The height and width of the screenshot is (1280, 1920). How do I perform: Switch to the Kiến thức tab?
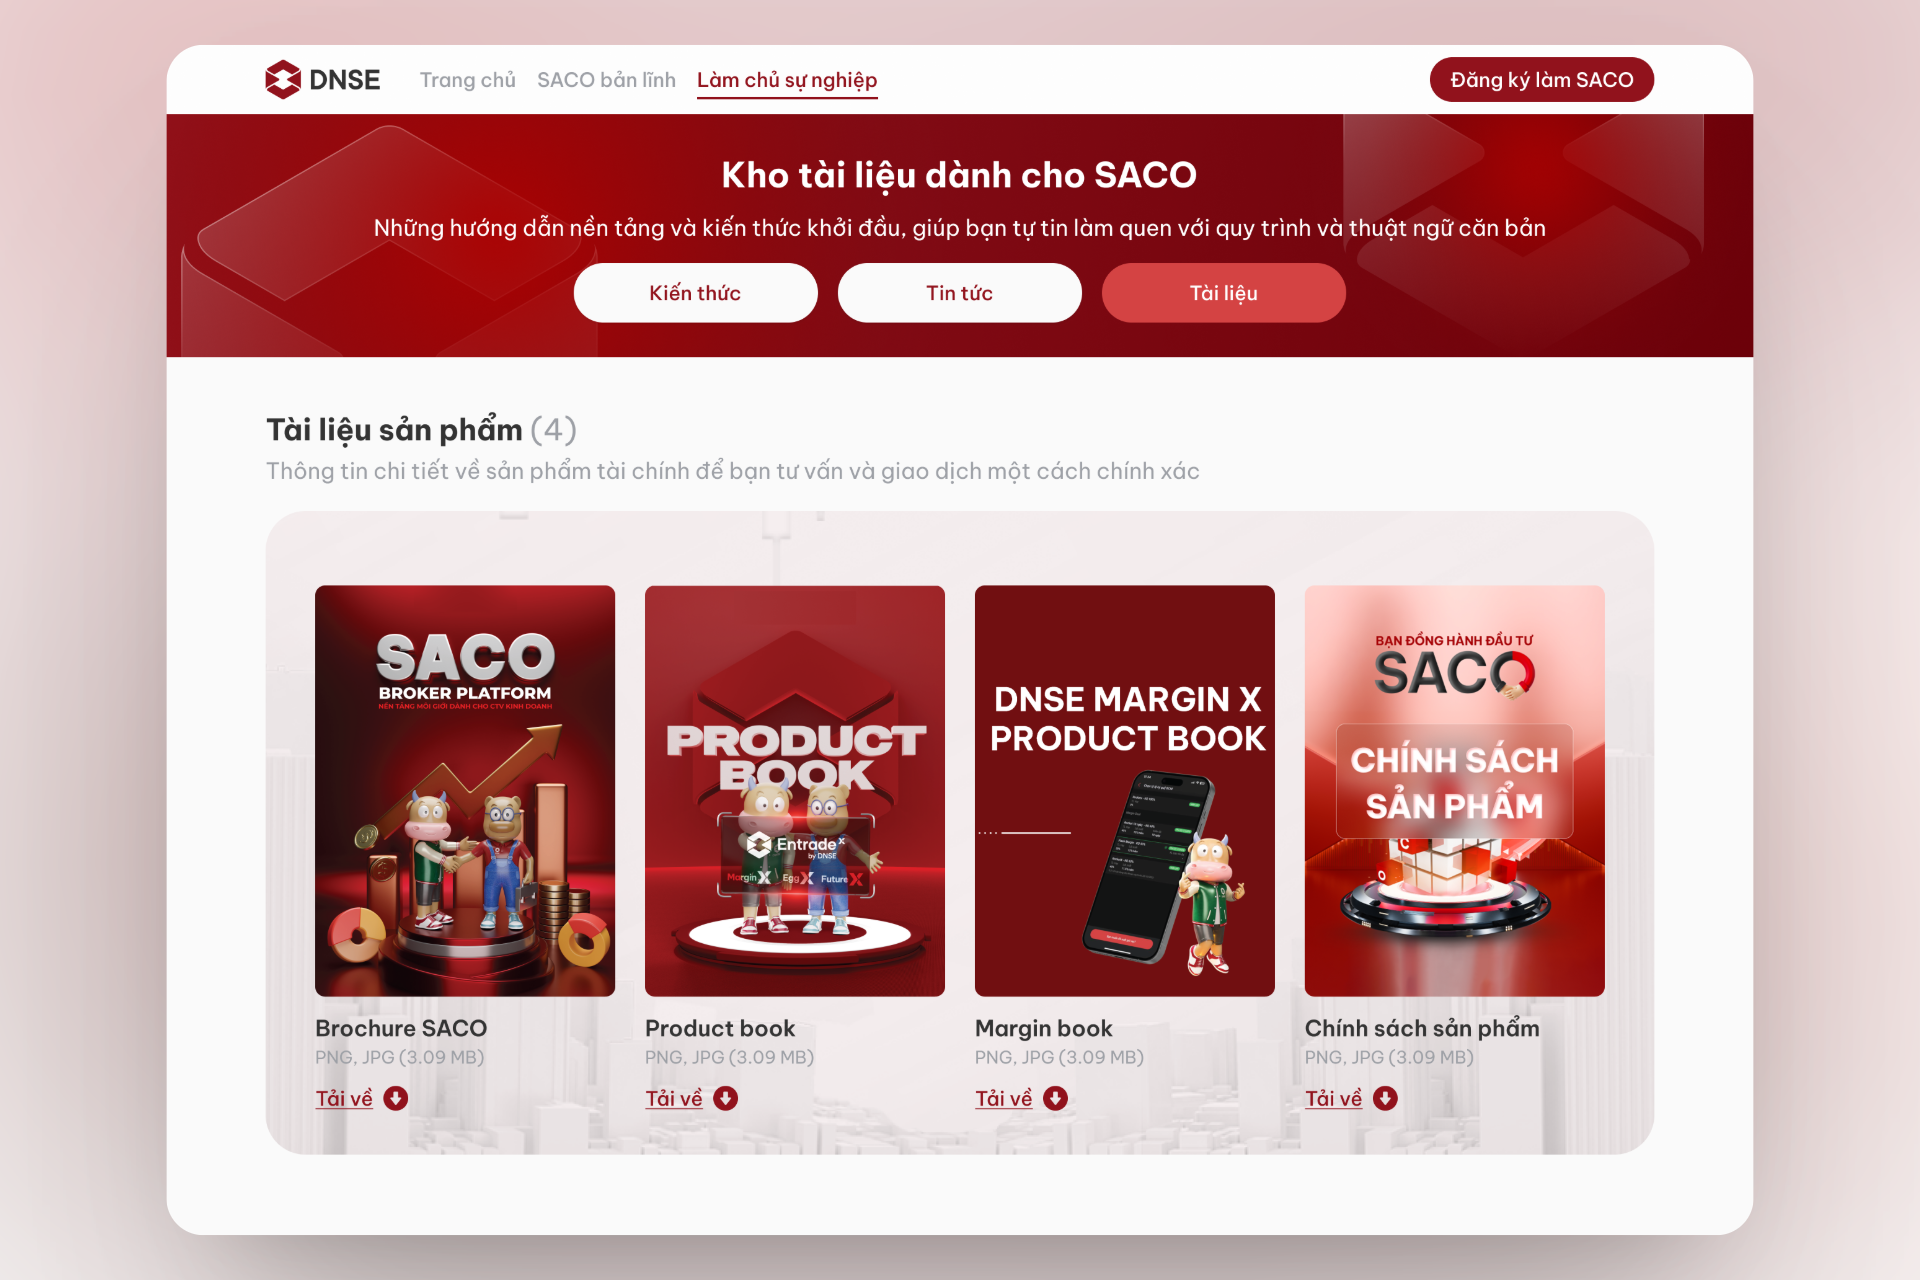[695, 293]
